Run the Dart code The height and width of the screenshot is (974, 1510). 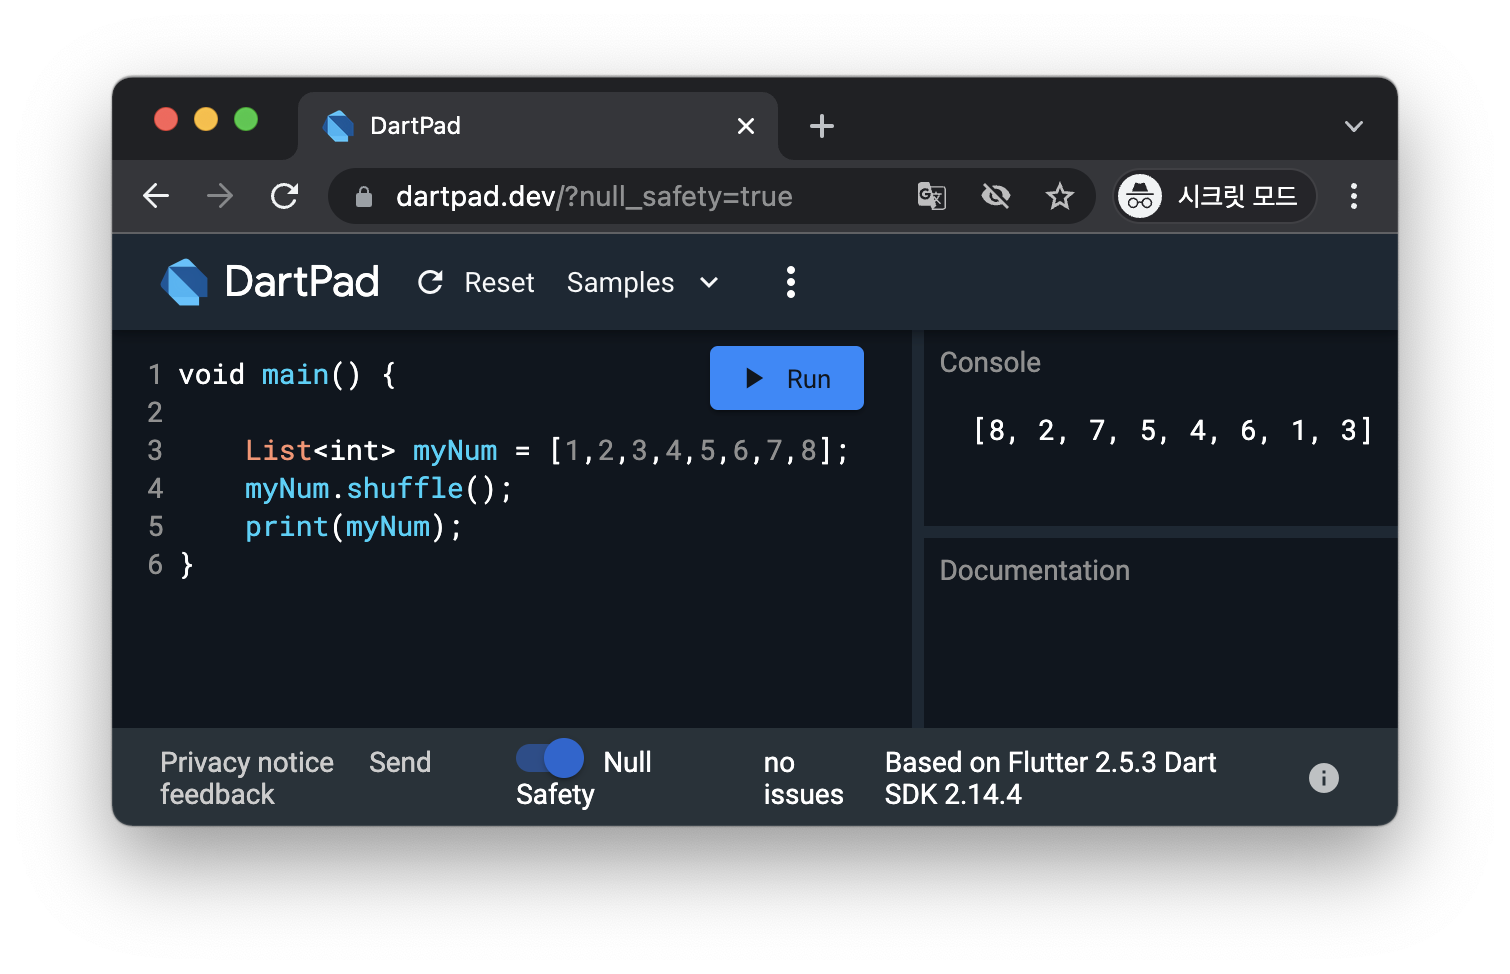point(787,378)
